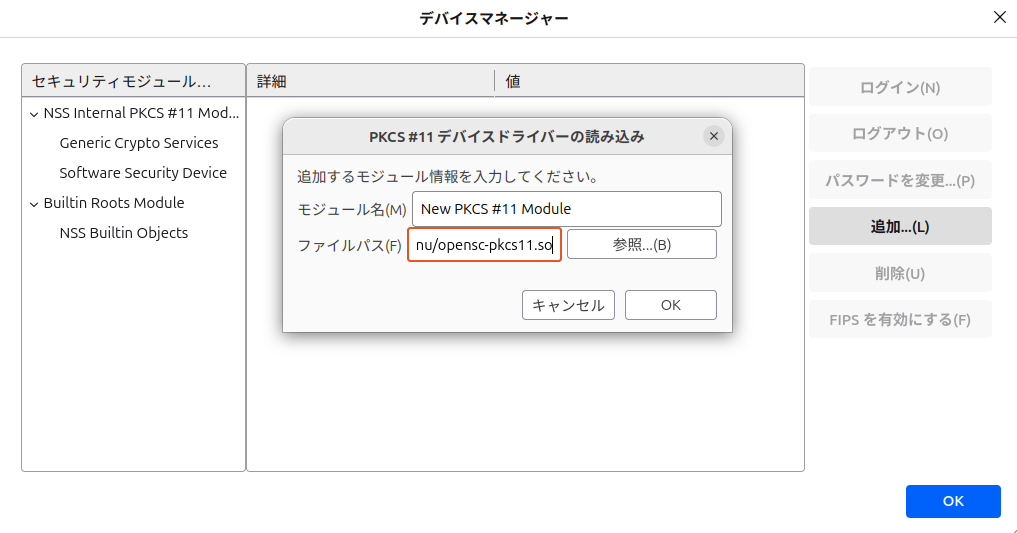Screen dimensions: 1017x533
Task: Close the PKCS #11 driver load dialog
Action: 713,136
